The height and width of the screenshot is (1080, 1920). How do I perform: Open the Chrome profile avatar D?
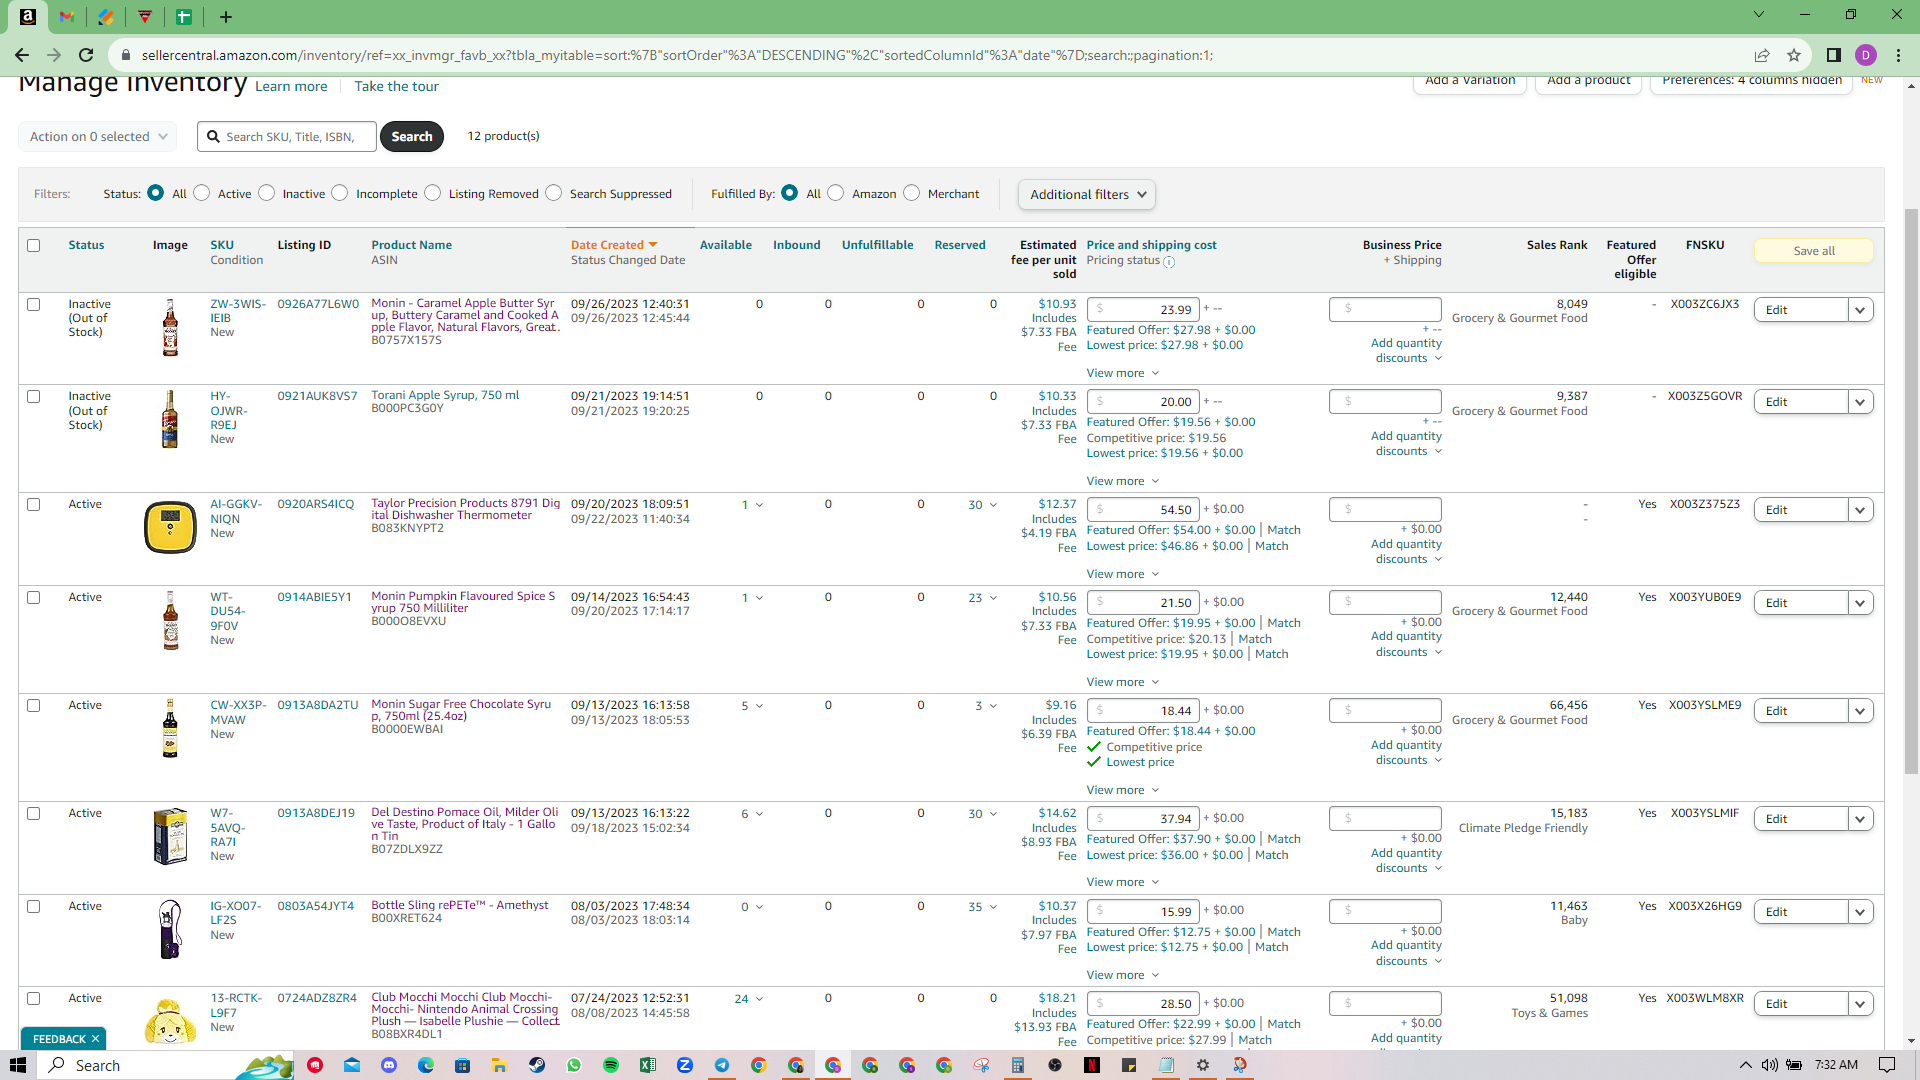click(1866, 55)
